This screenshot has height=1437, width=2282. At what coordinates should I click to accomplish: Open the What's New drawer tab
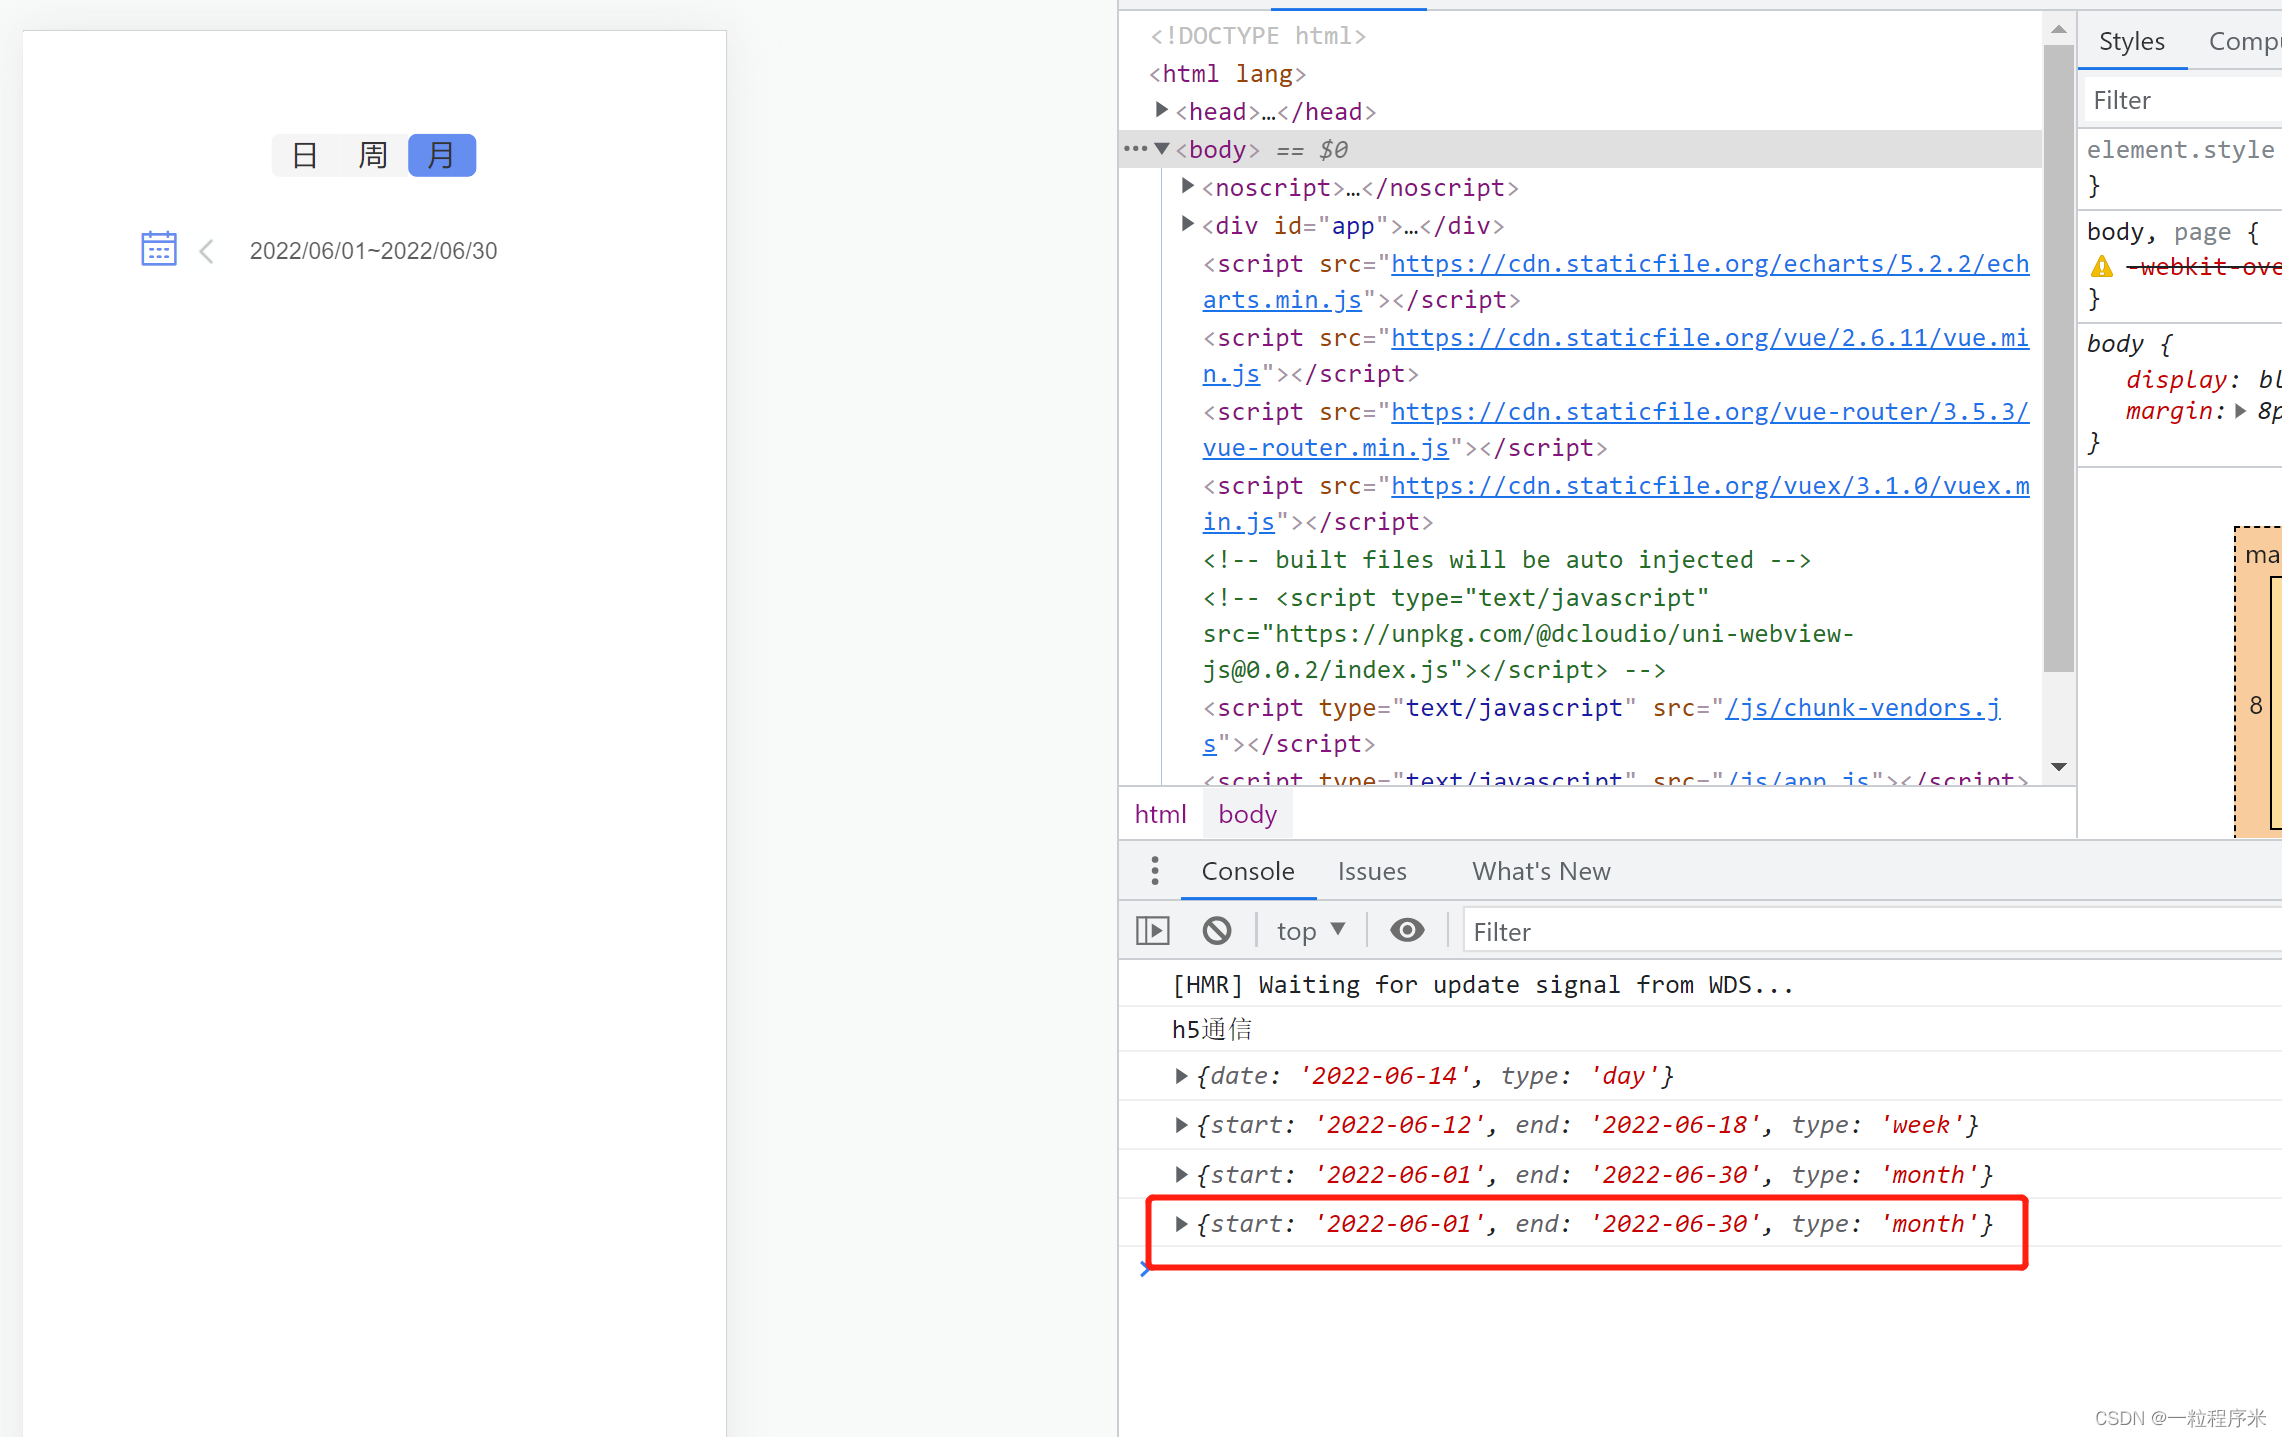pos(1541,871)
